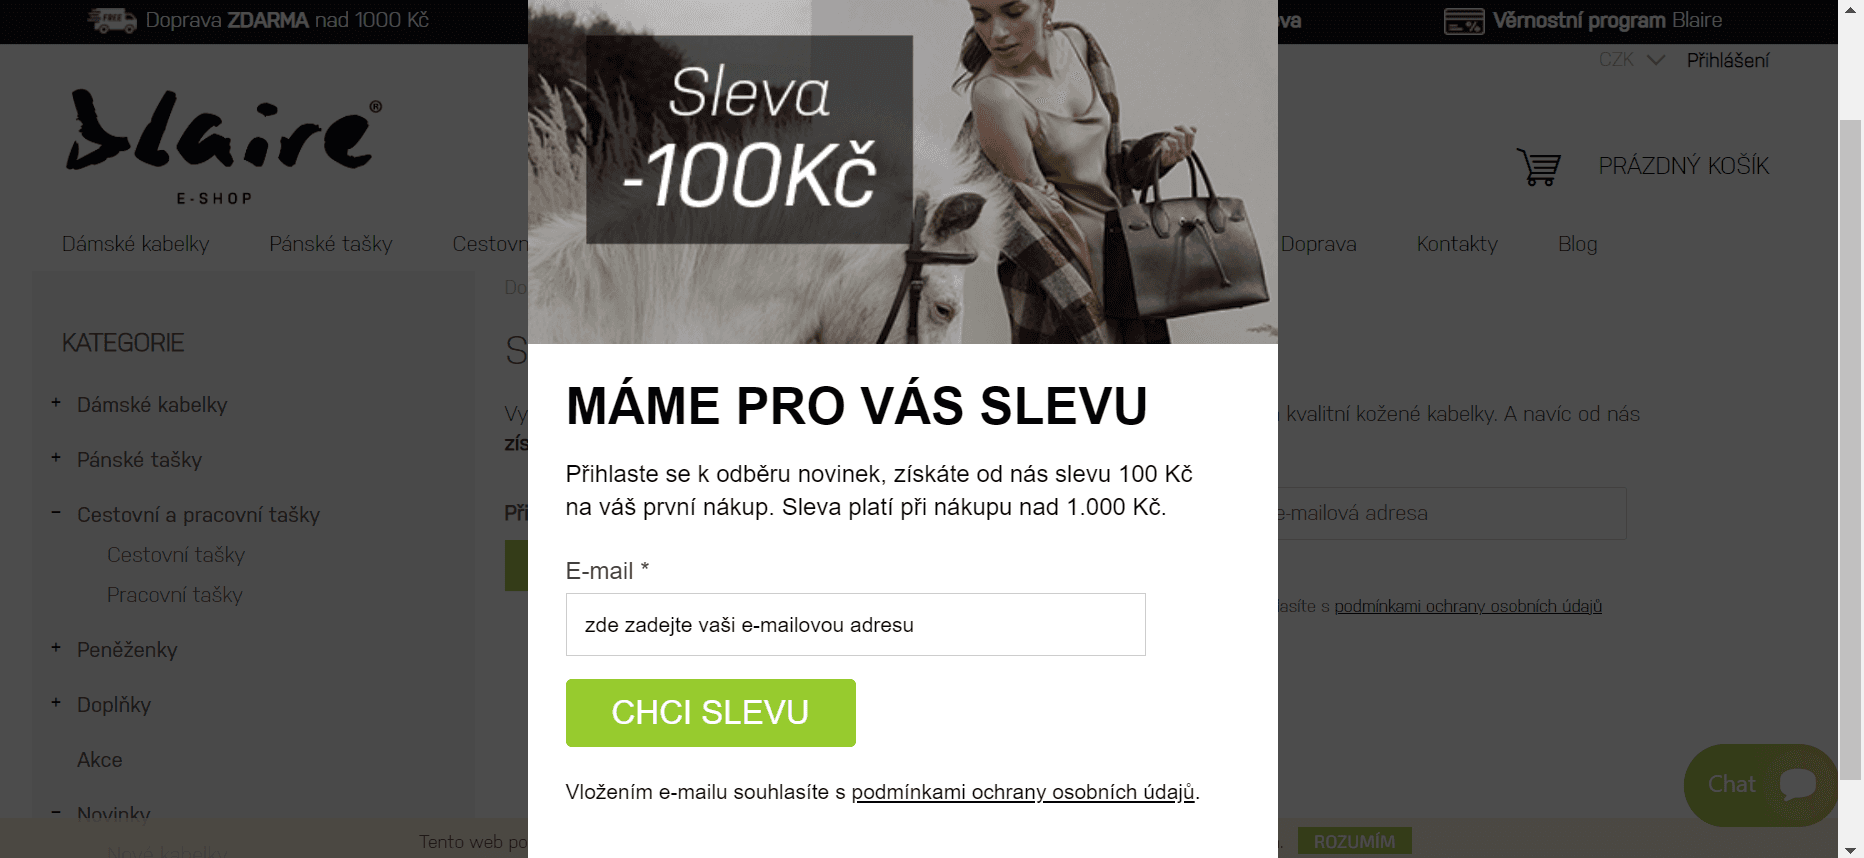Select Cestovní tašky subcategory
1864x858 pixels.
point(176,555)
